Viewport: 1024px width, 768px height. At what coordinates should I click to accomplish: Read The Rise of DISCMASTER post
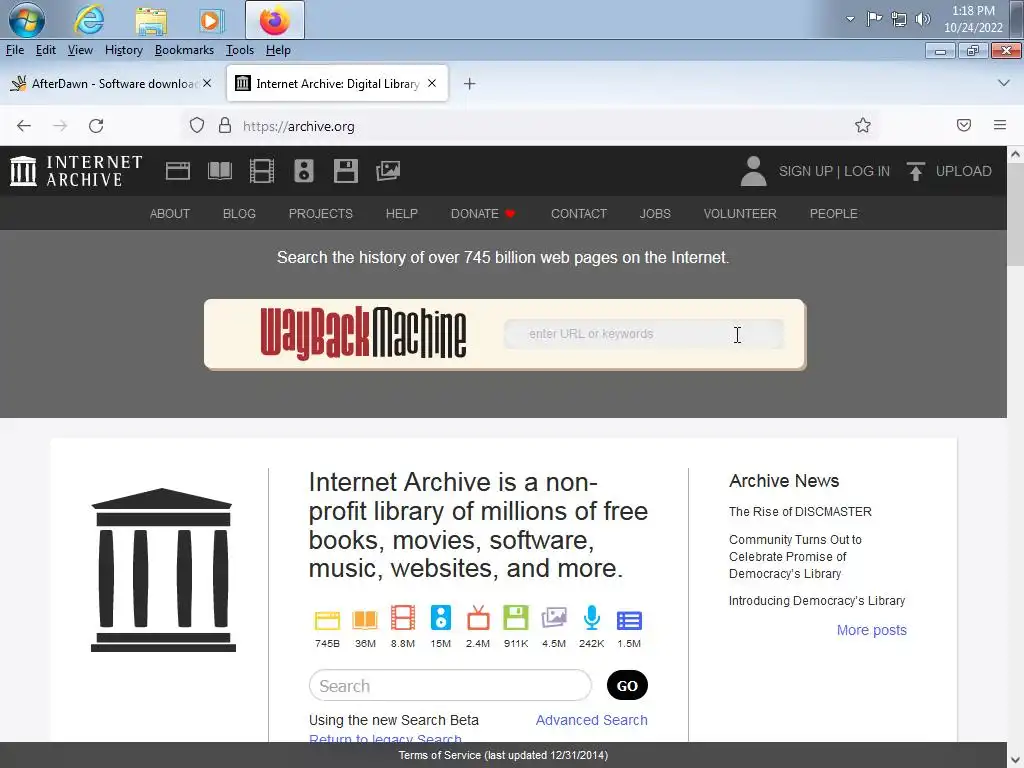pos(800,512)
